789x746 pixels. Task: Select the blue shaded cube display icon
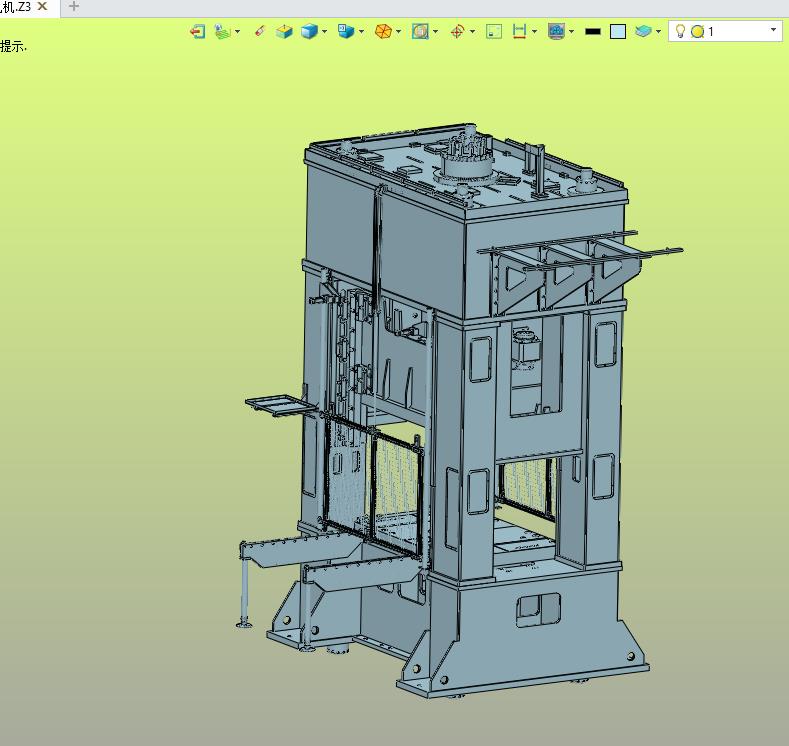pyautogui.click(x=309, y=32)
